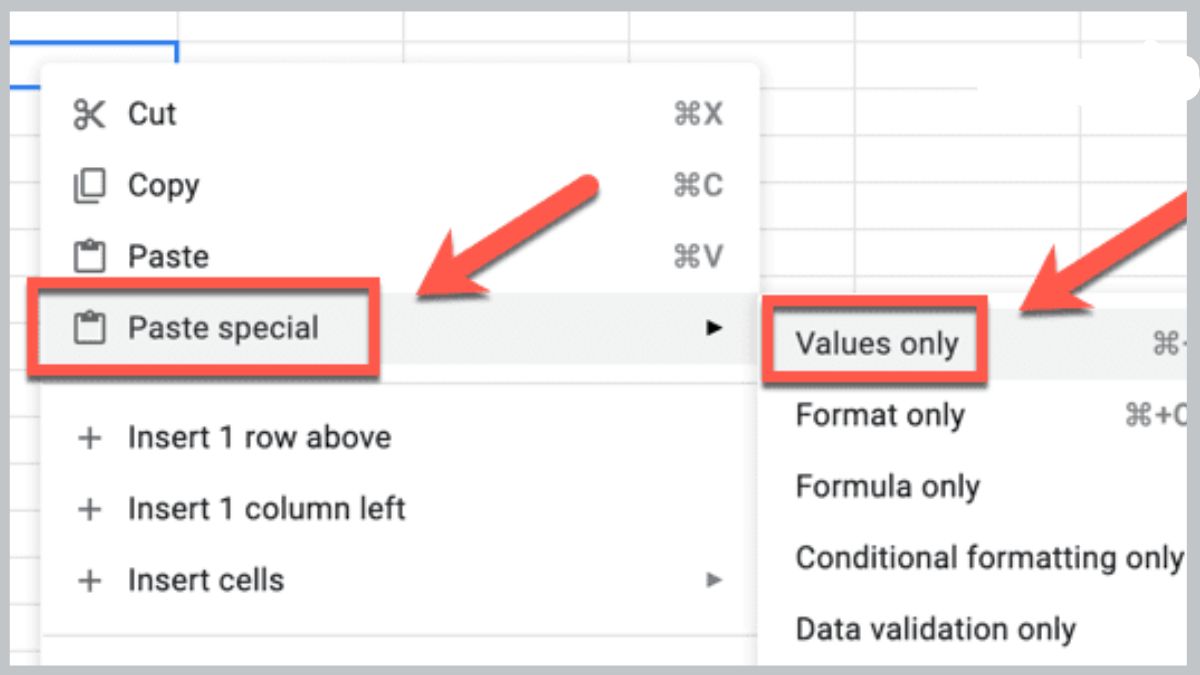
Task: Click plus icon for Insert column left
Action: tap(90, 509)
